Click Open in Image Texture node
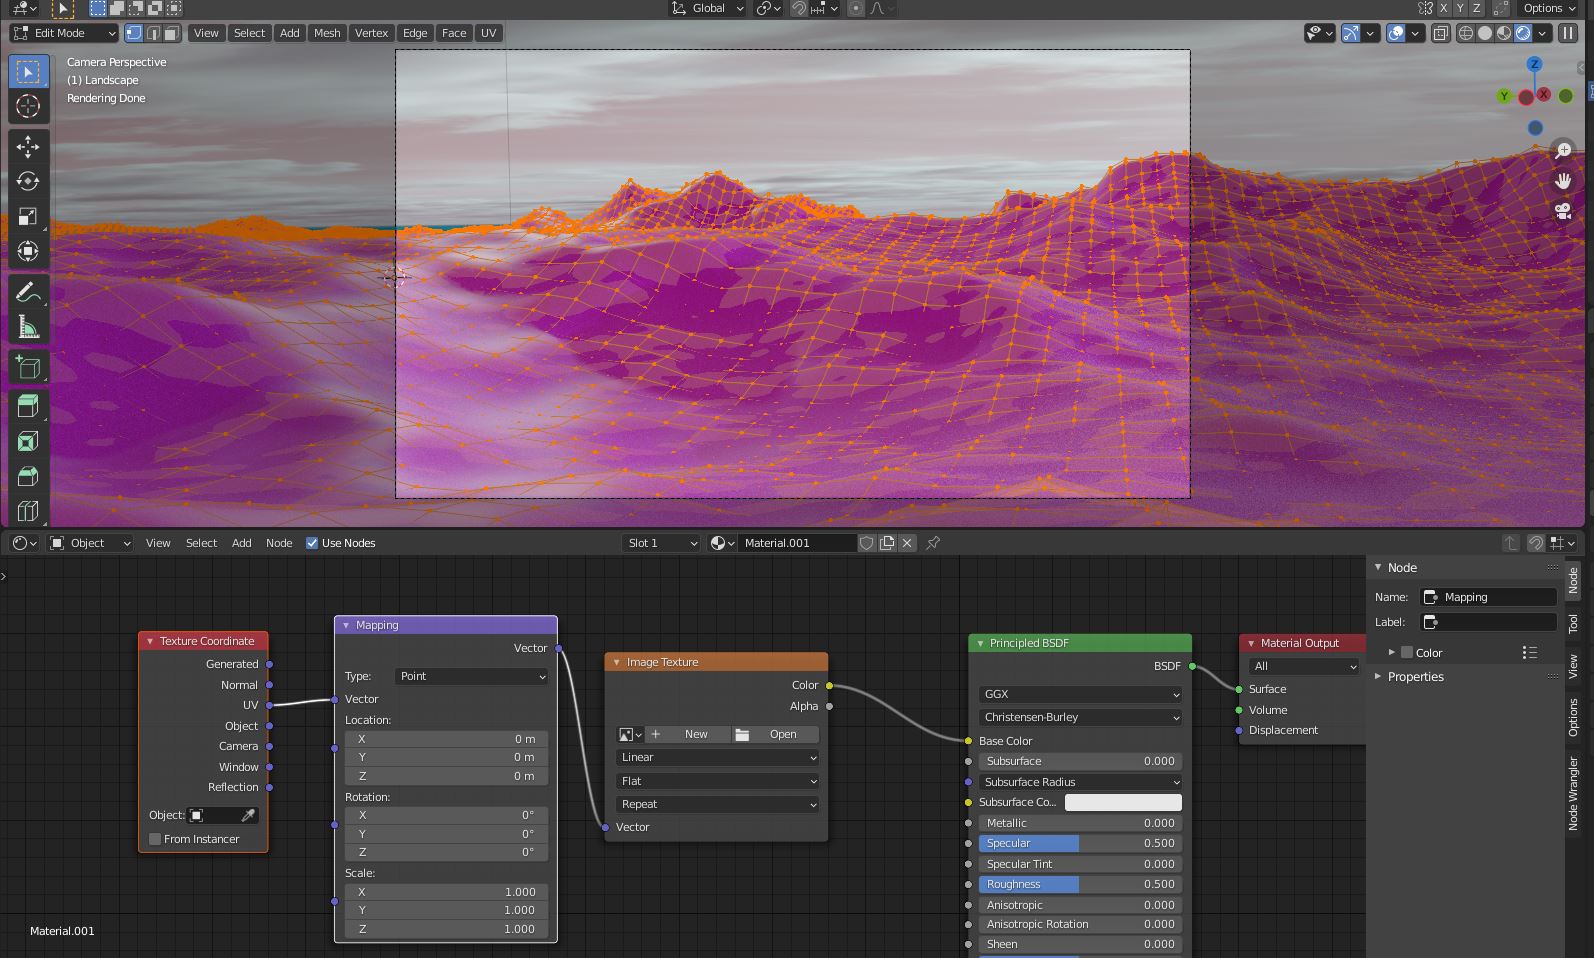1594x958 pixels. 775,734
